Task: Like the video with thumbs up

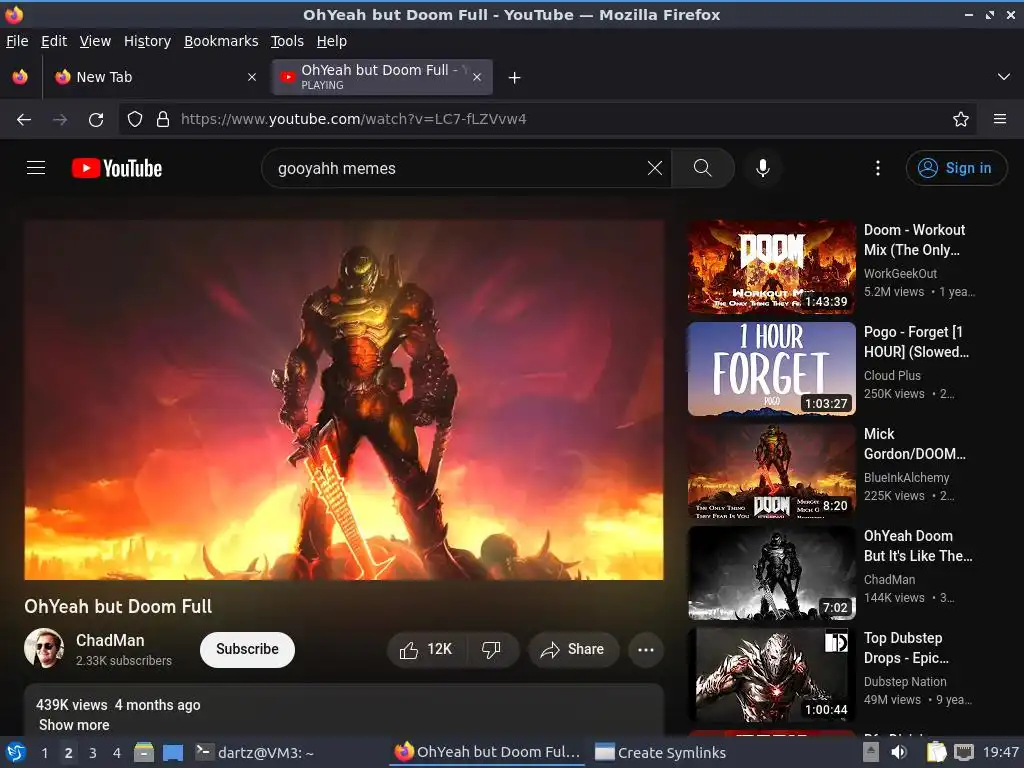Action: pos(426,649)
